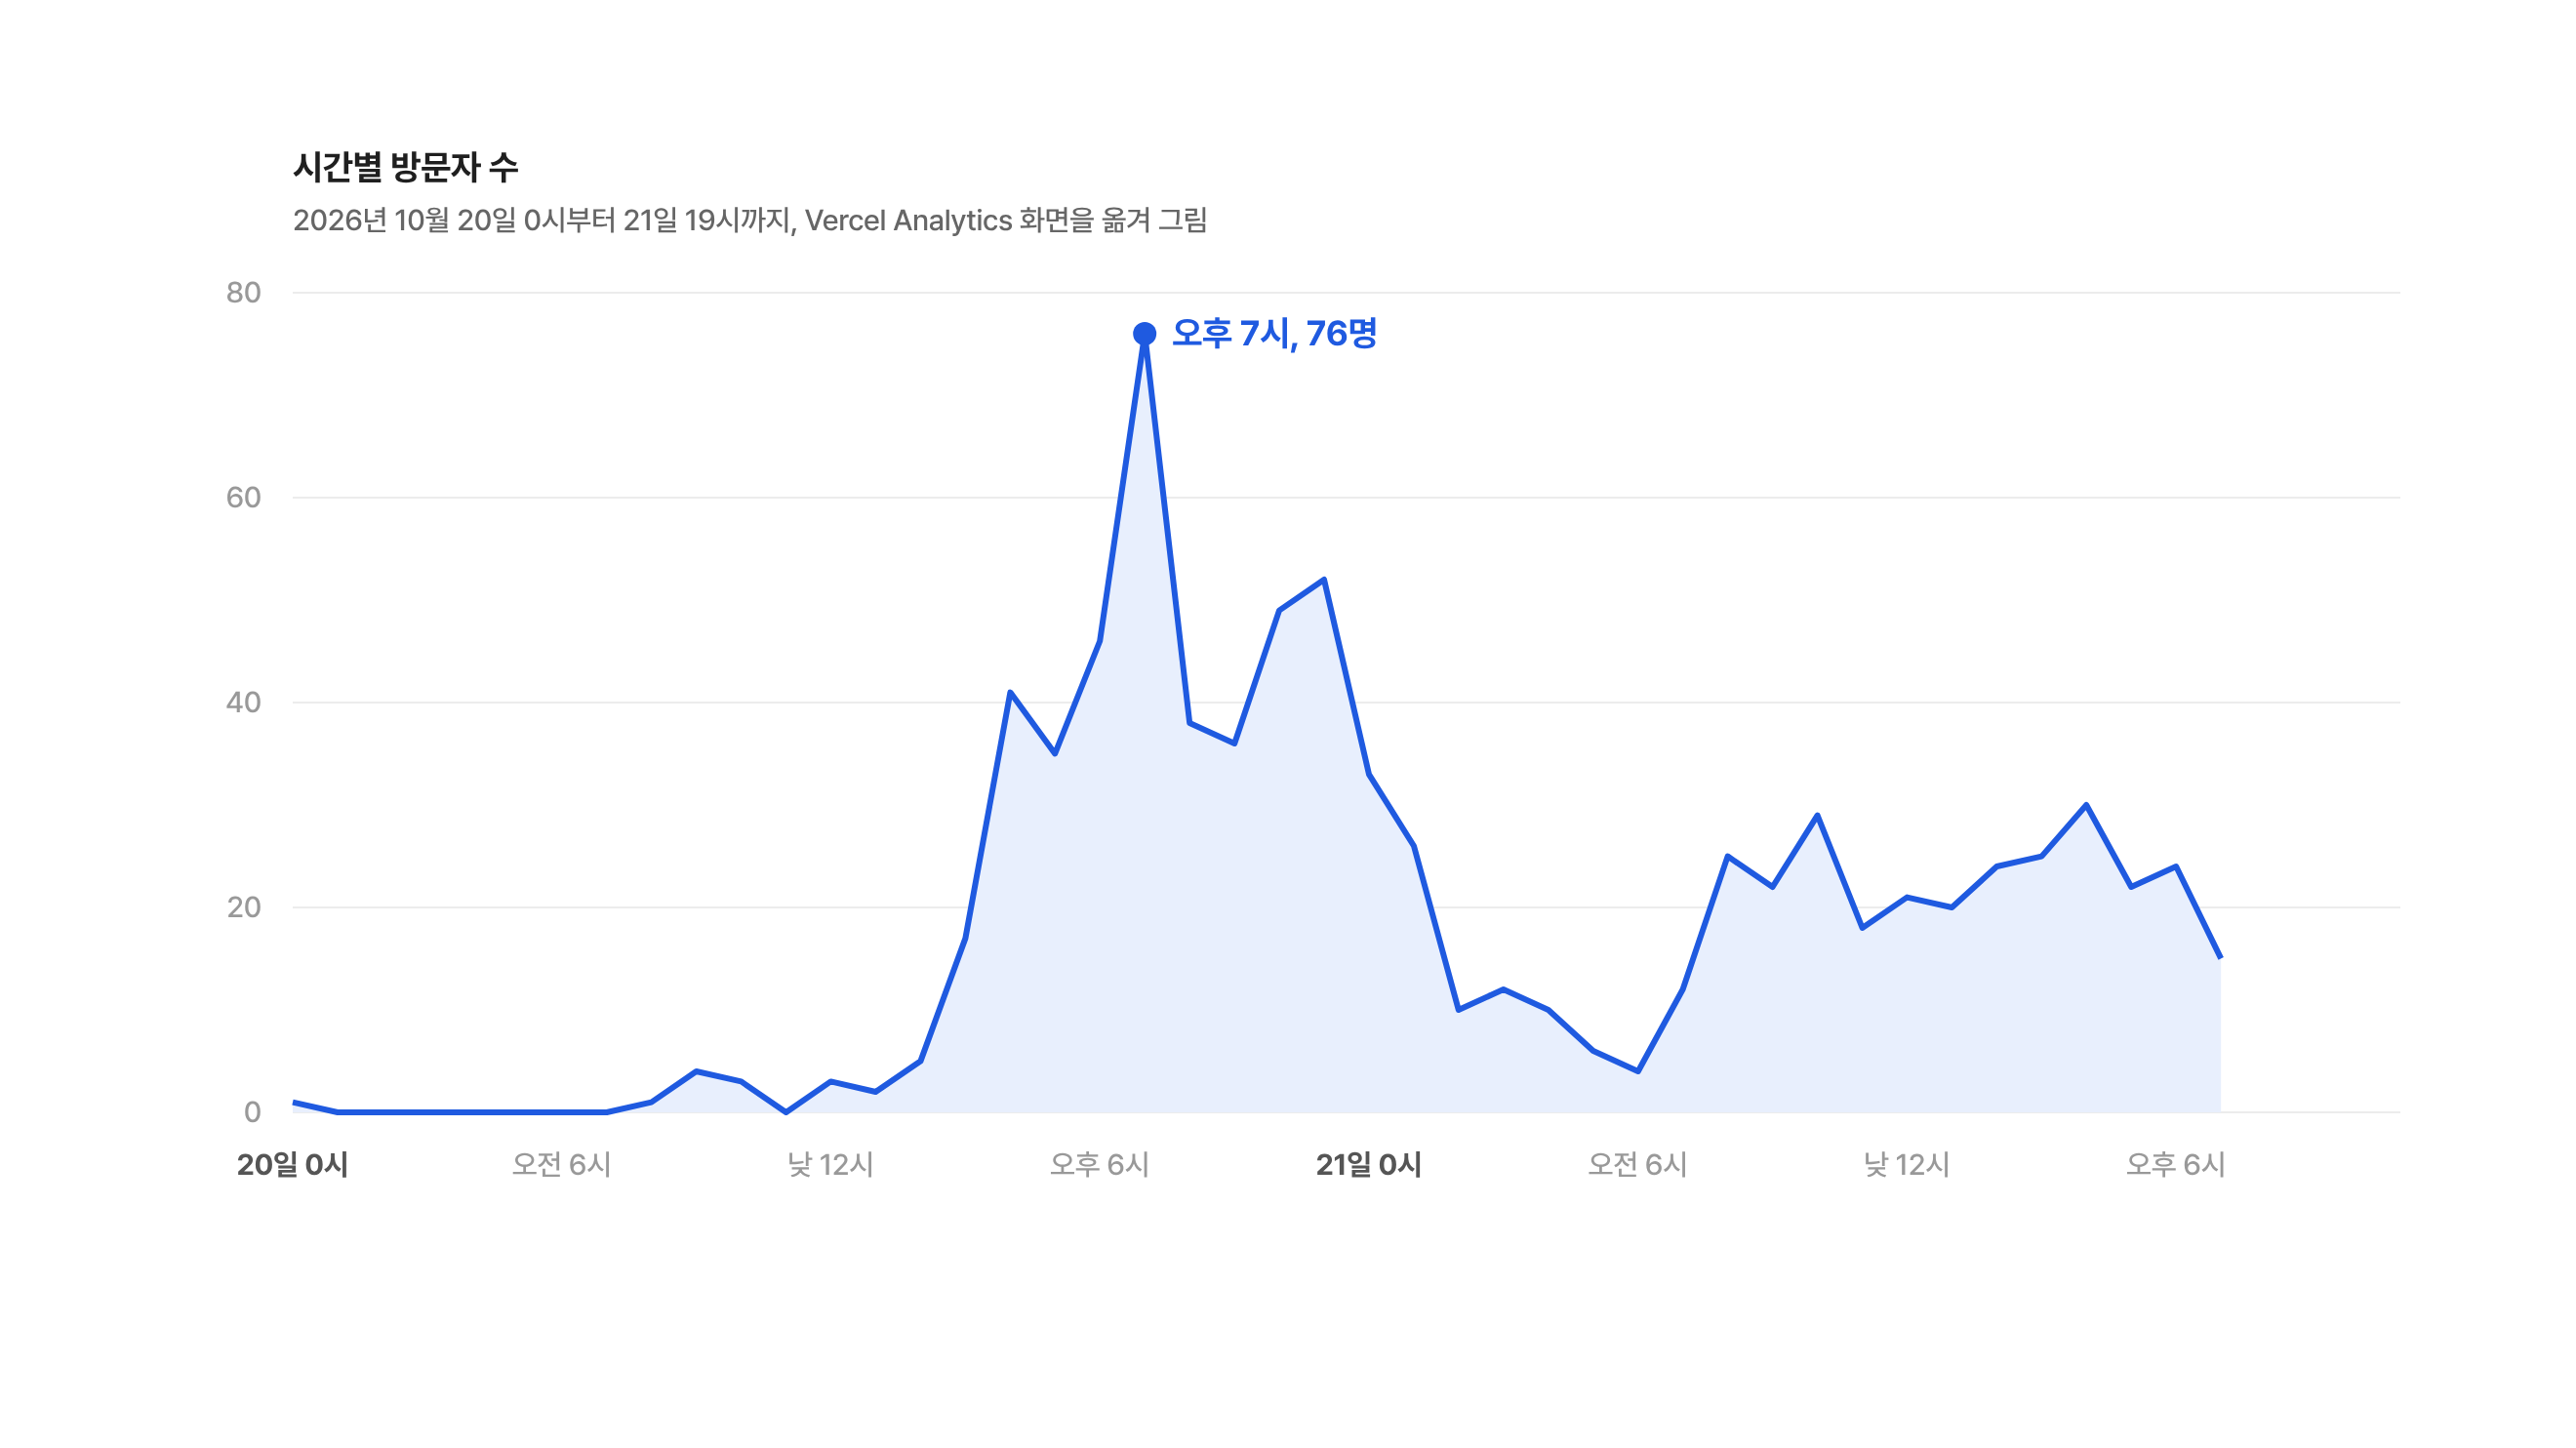Click the first '오후 6시' axis tick label

[1099, 1164]
